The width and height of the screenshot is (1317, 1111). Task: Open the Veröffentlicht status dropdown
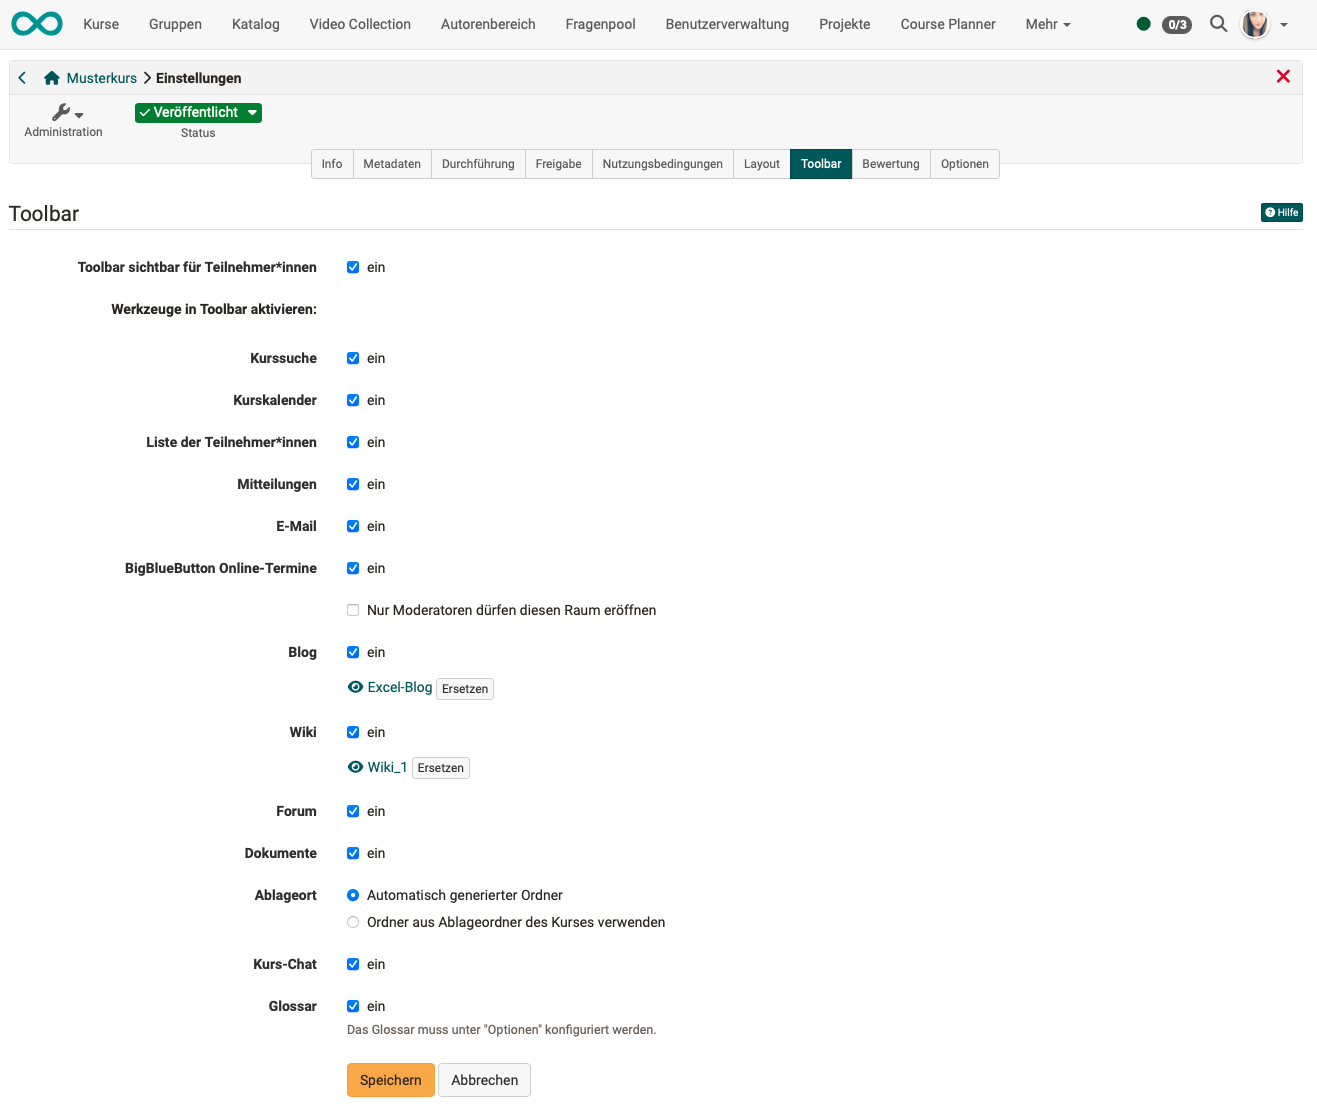[x=198, y=113]
